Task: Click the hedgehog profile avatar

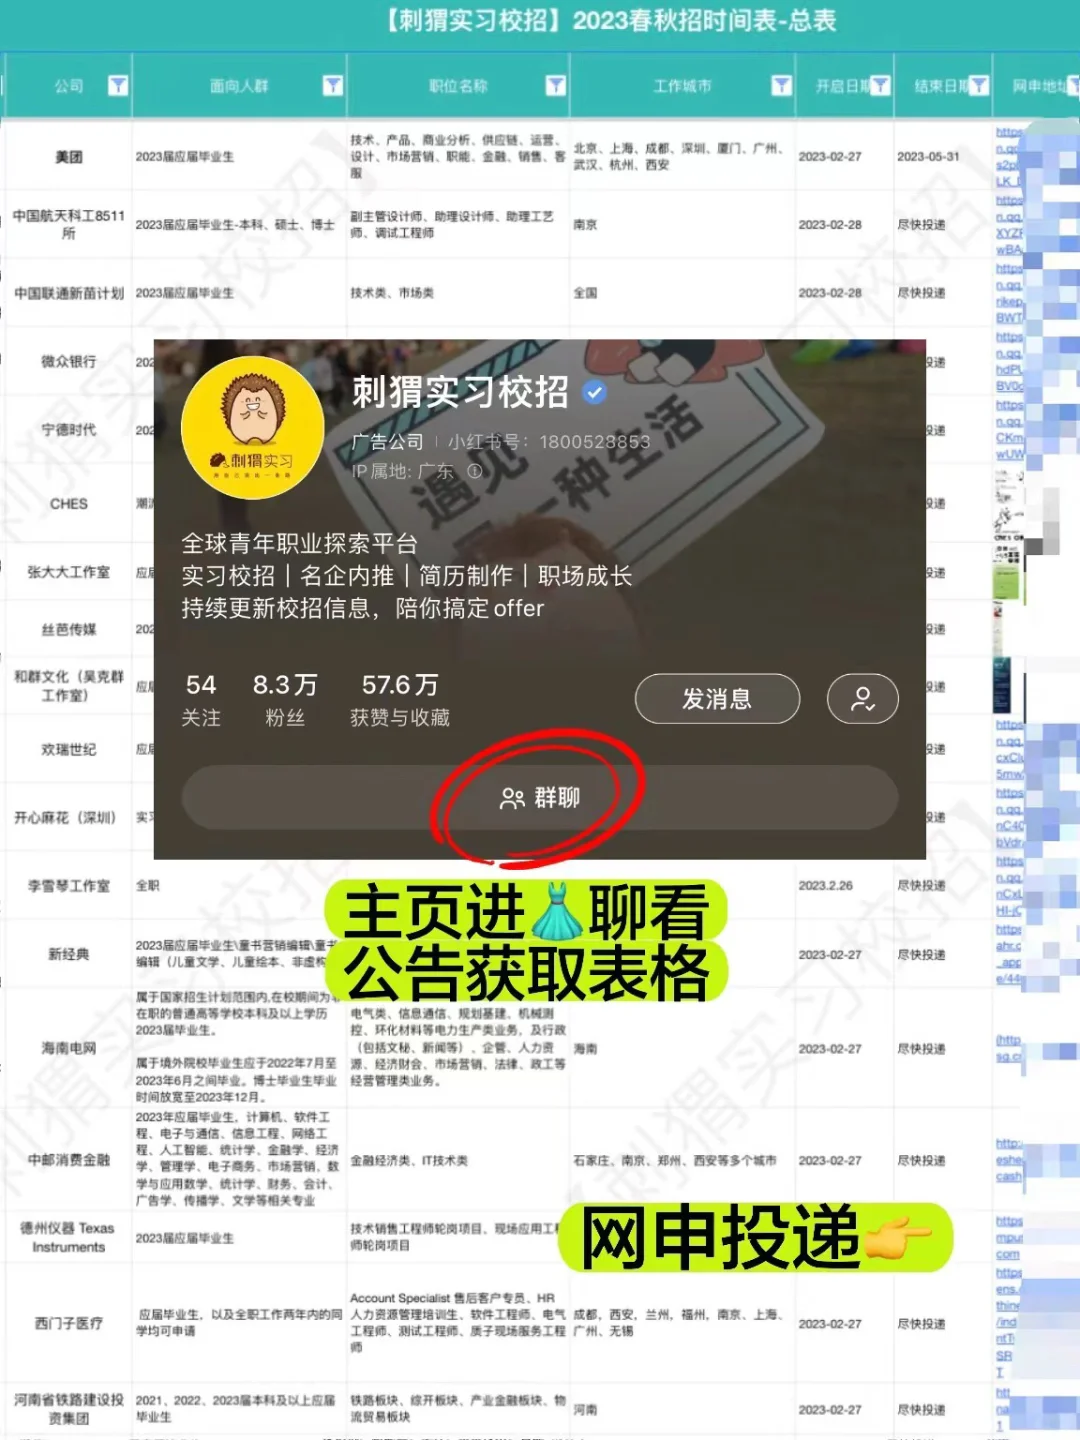Action: click(x=251, y=428)
